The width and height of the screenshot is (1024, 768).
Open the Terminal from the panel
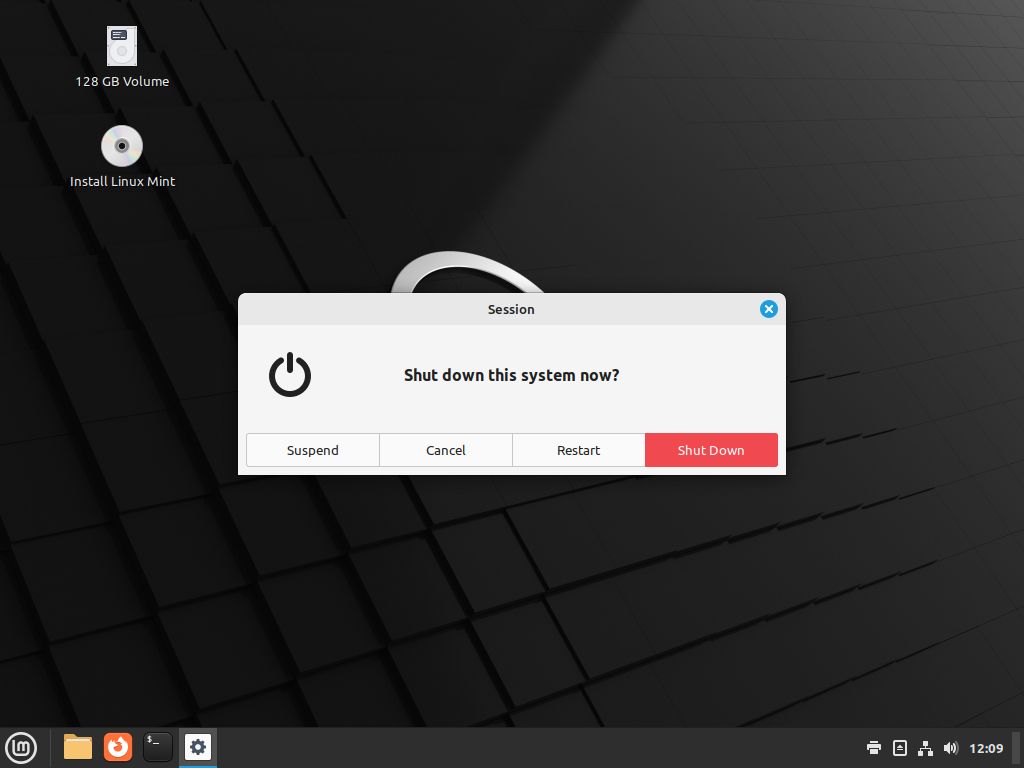(158, 747)
